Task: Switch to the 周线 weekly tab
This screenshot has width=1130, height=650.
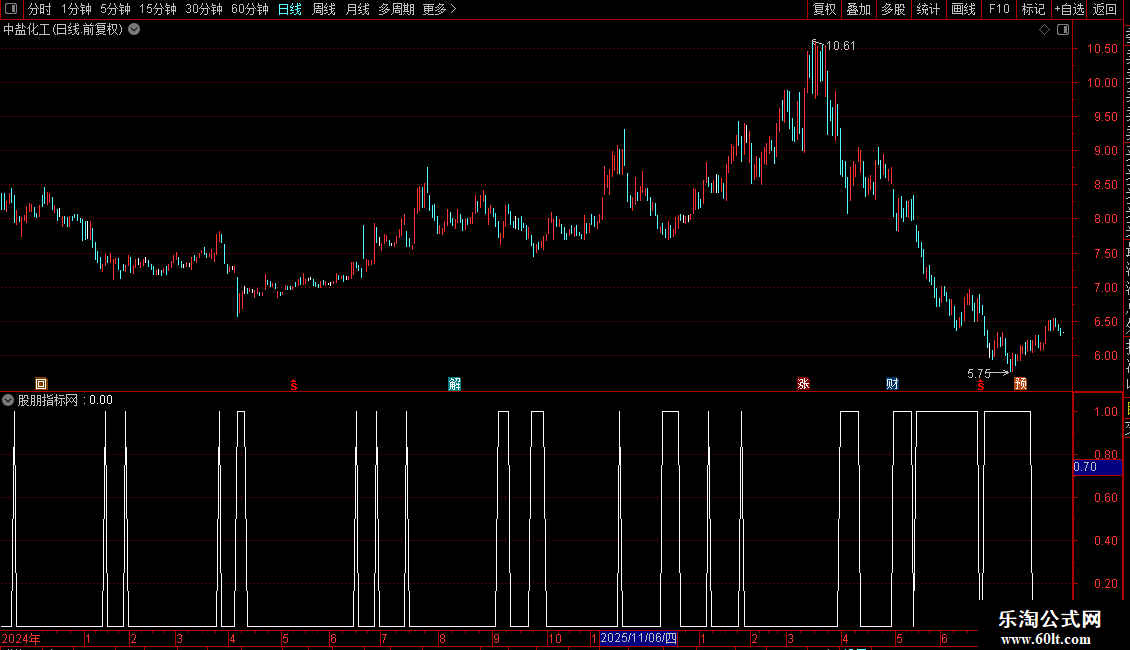Action: click(x=324, y=9)
